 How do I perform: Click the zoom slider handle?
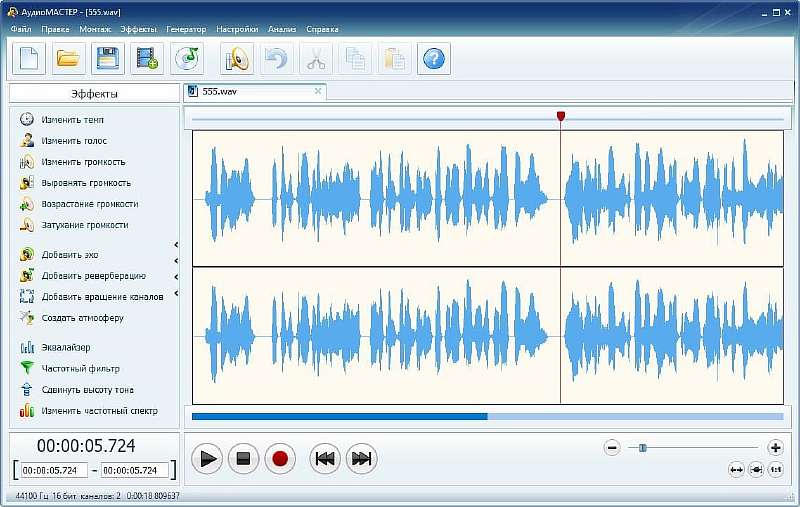point(643,448)
